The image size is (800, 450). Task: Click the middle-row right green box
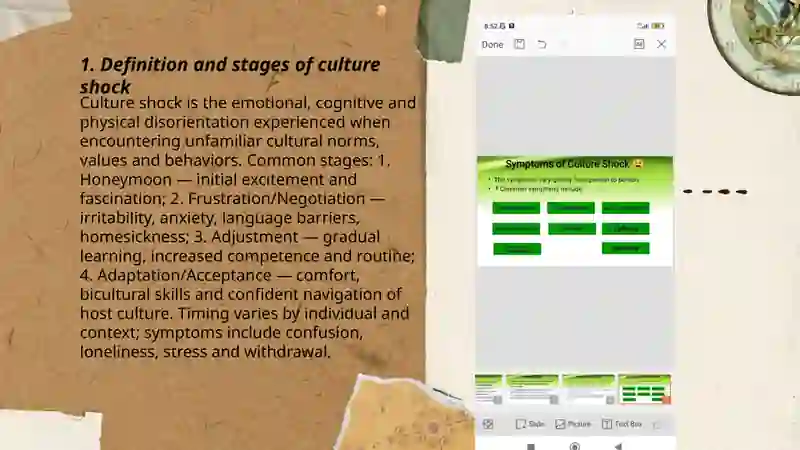click(626, 228)
